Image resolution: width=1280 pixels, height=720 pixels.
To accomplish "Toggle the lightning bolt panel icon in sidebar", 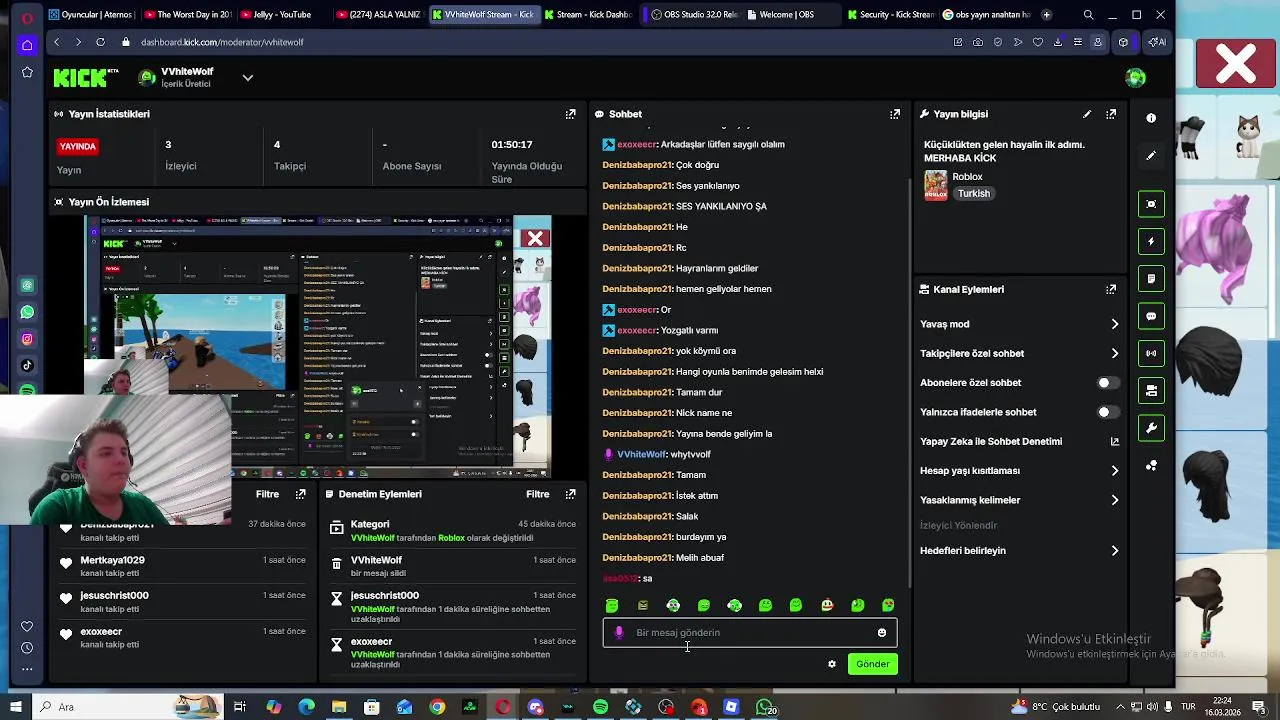I will click(1151, 241).
